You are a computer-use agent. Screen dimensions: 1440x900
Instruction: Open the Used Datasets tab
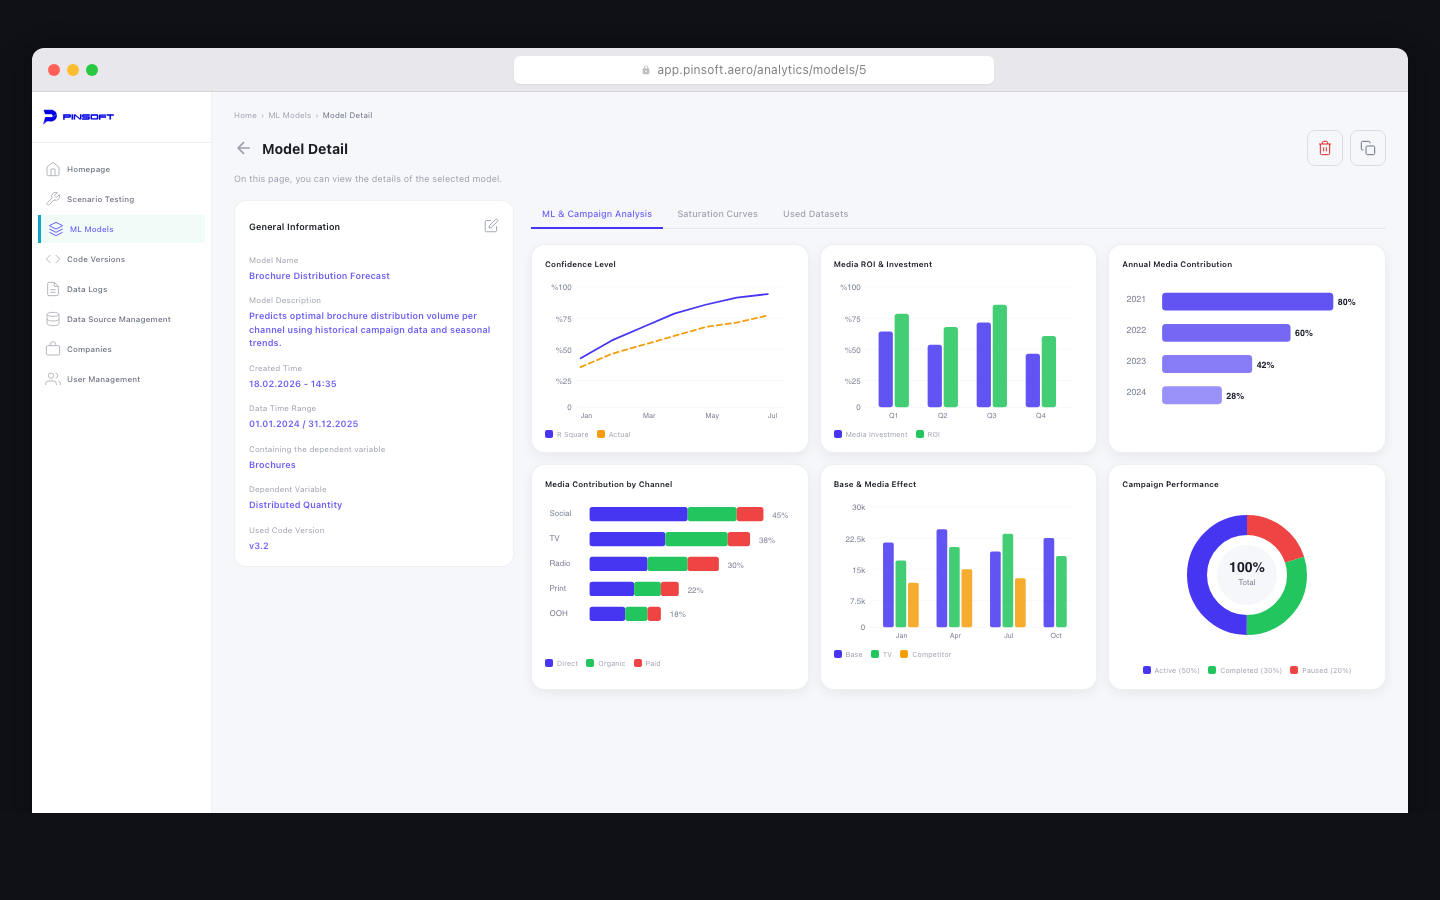815,214
